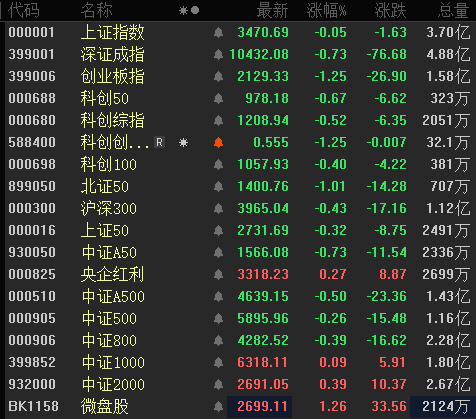Click the alert bell for 科创100

coord(218,165)
